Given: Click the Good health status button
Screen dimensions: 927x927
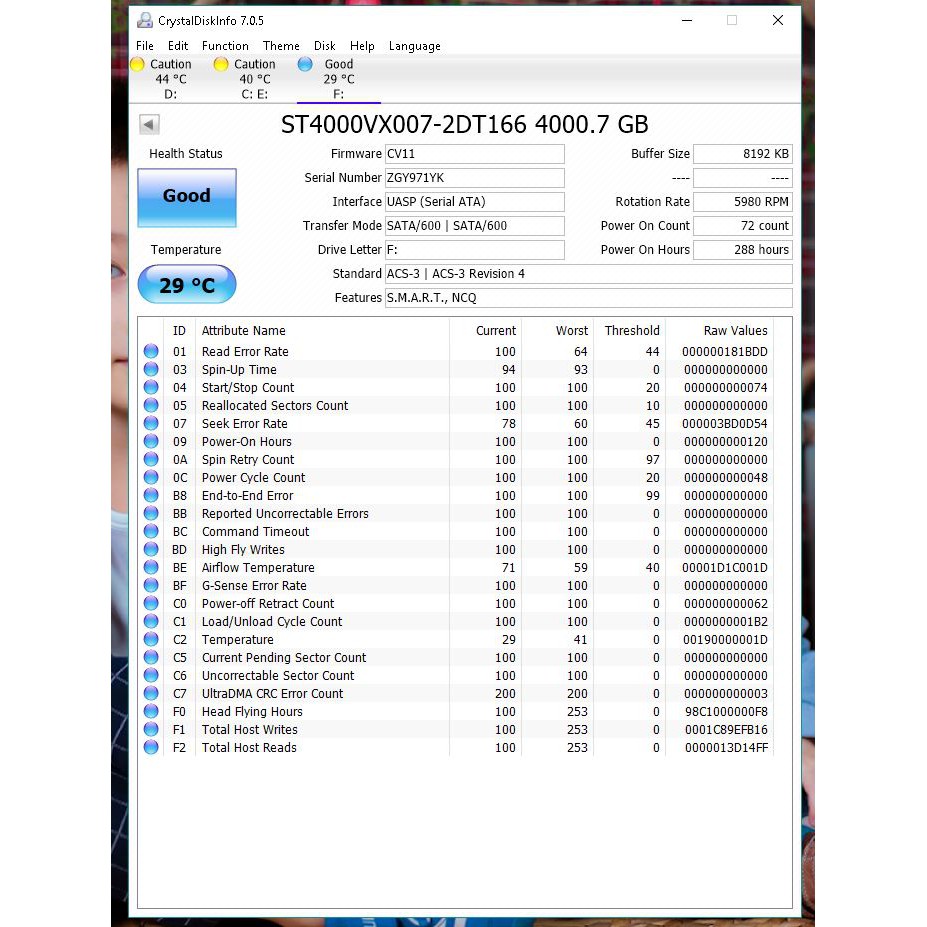Looking at the screenshot, I should pyautogui.click(x=186, y=198).
